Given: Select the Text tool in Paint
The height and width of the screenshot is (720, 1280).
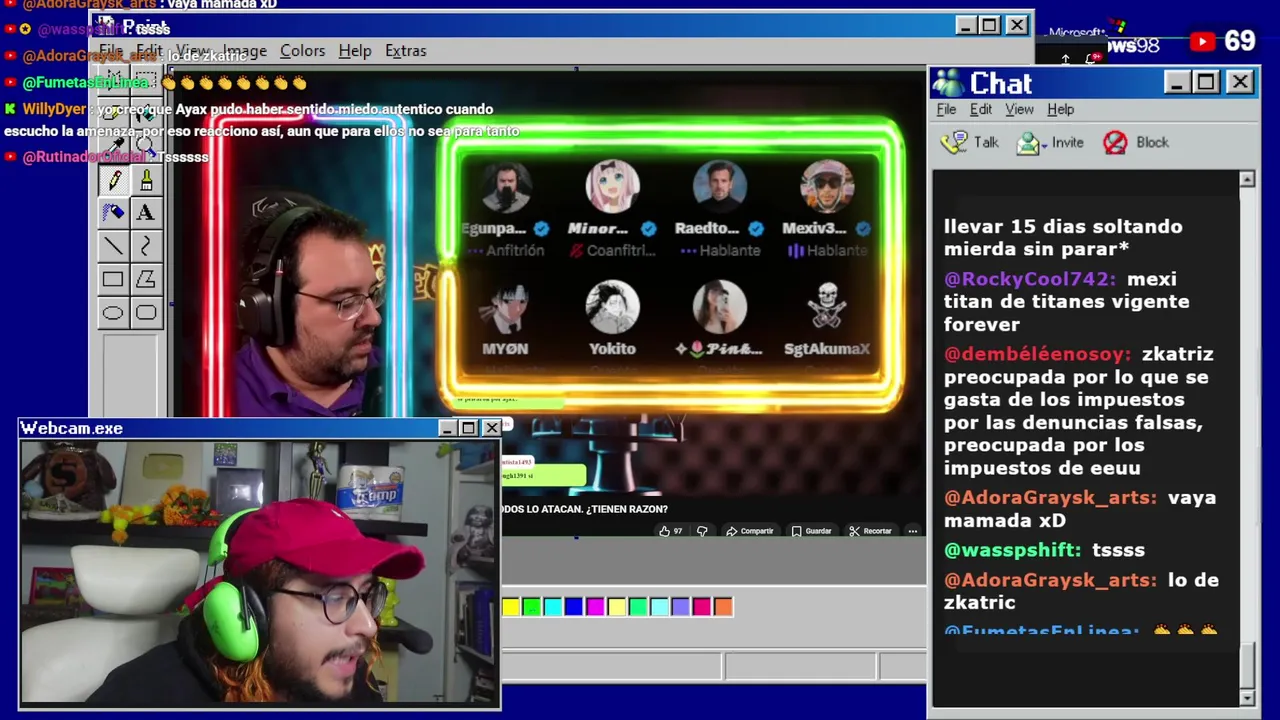Looking at the screenshot, I should (x=146, y=213).
